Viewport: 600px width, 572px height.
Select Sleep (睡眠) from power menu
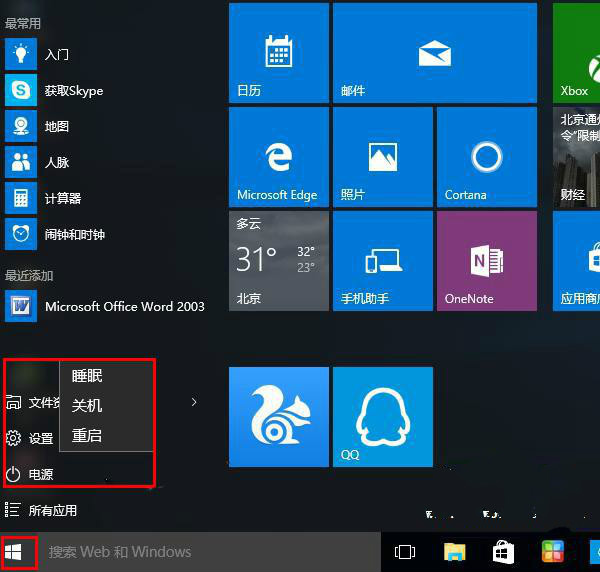coord(88,376)
